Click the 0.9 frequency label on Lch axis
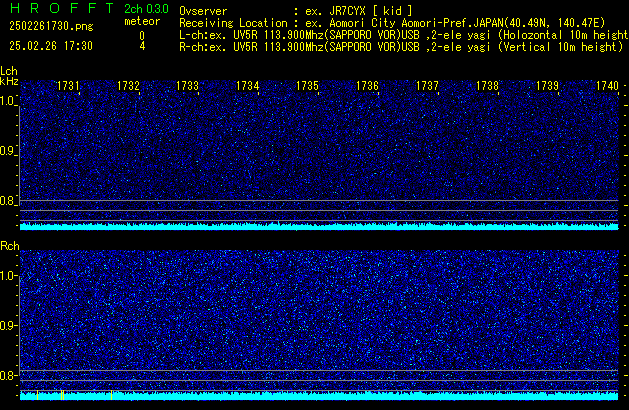The height and width of the screenshot is (410, 629). (7, 151)
